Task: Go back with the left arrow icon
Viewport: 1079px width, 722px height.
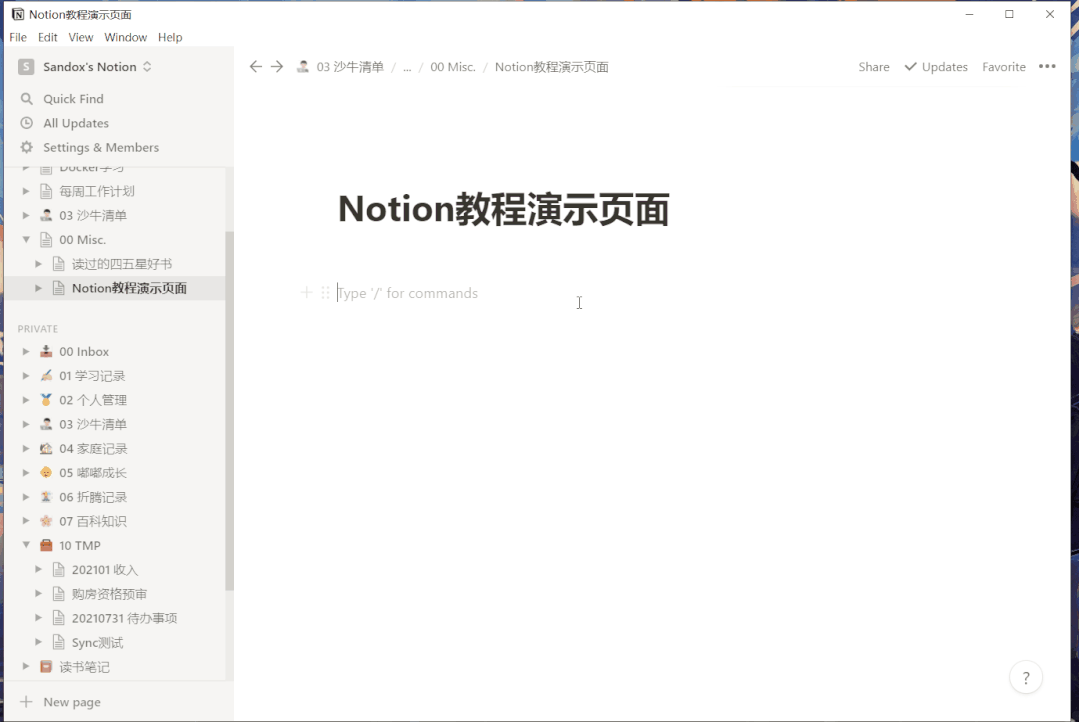Action: click(255, 67)
